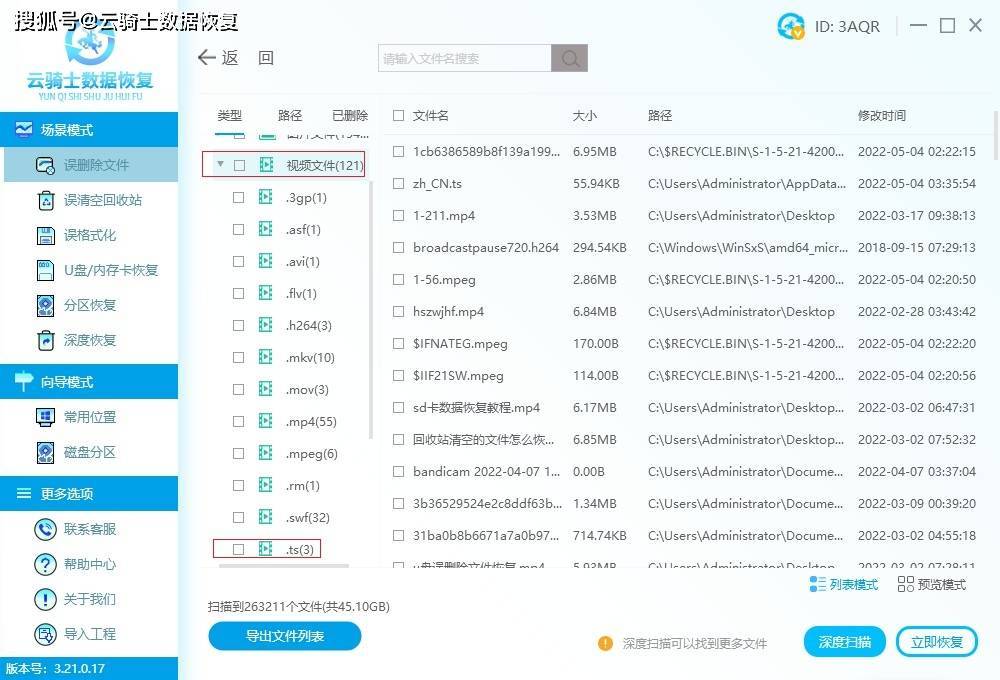Select the checkbox for zh_CN.ts file
The width and height of the screenshot is (1000, 680).
coord(399,184)
